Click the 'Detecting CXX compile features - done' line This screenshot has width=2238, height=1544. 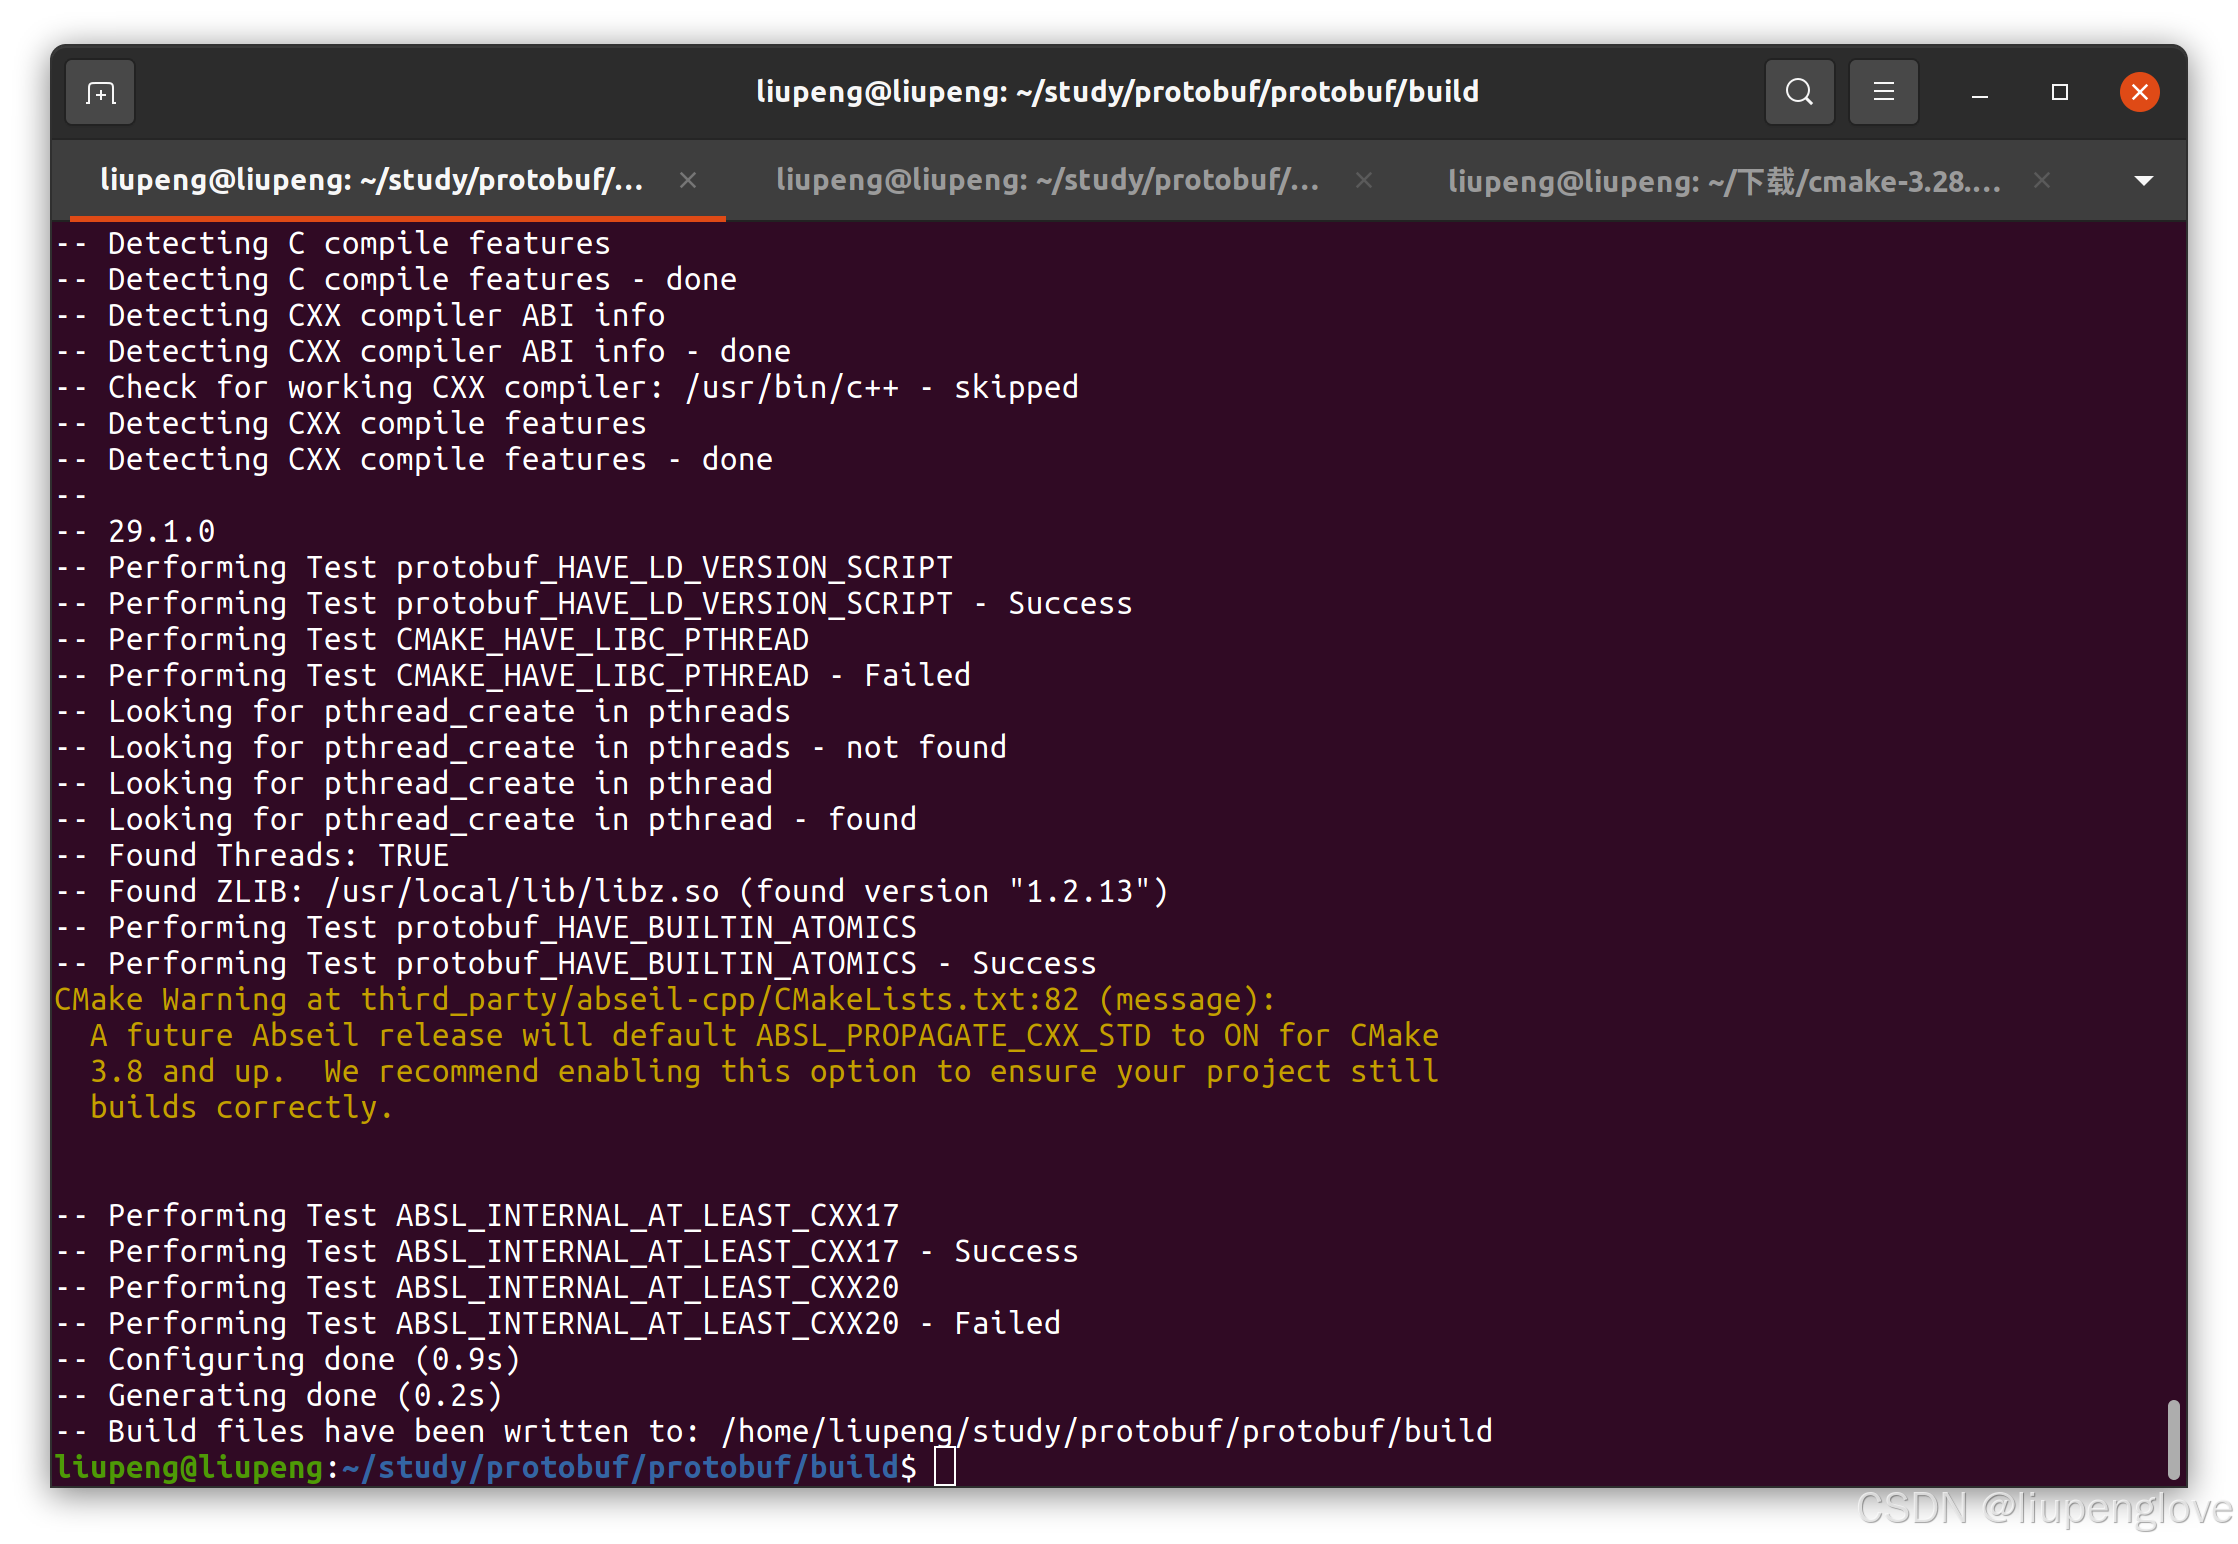coord(414,459)
